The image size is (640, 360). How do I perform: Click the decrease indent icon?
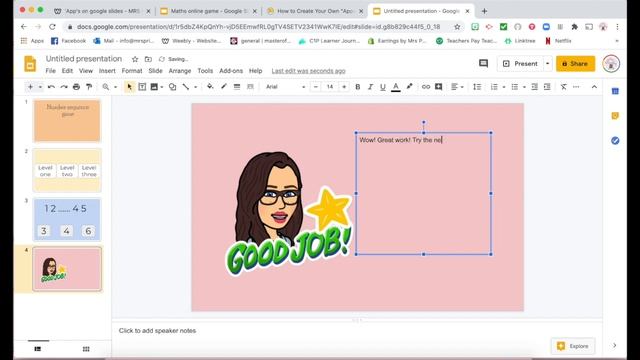[534, 87]
